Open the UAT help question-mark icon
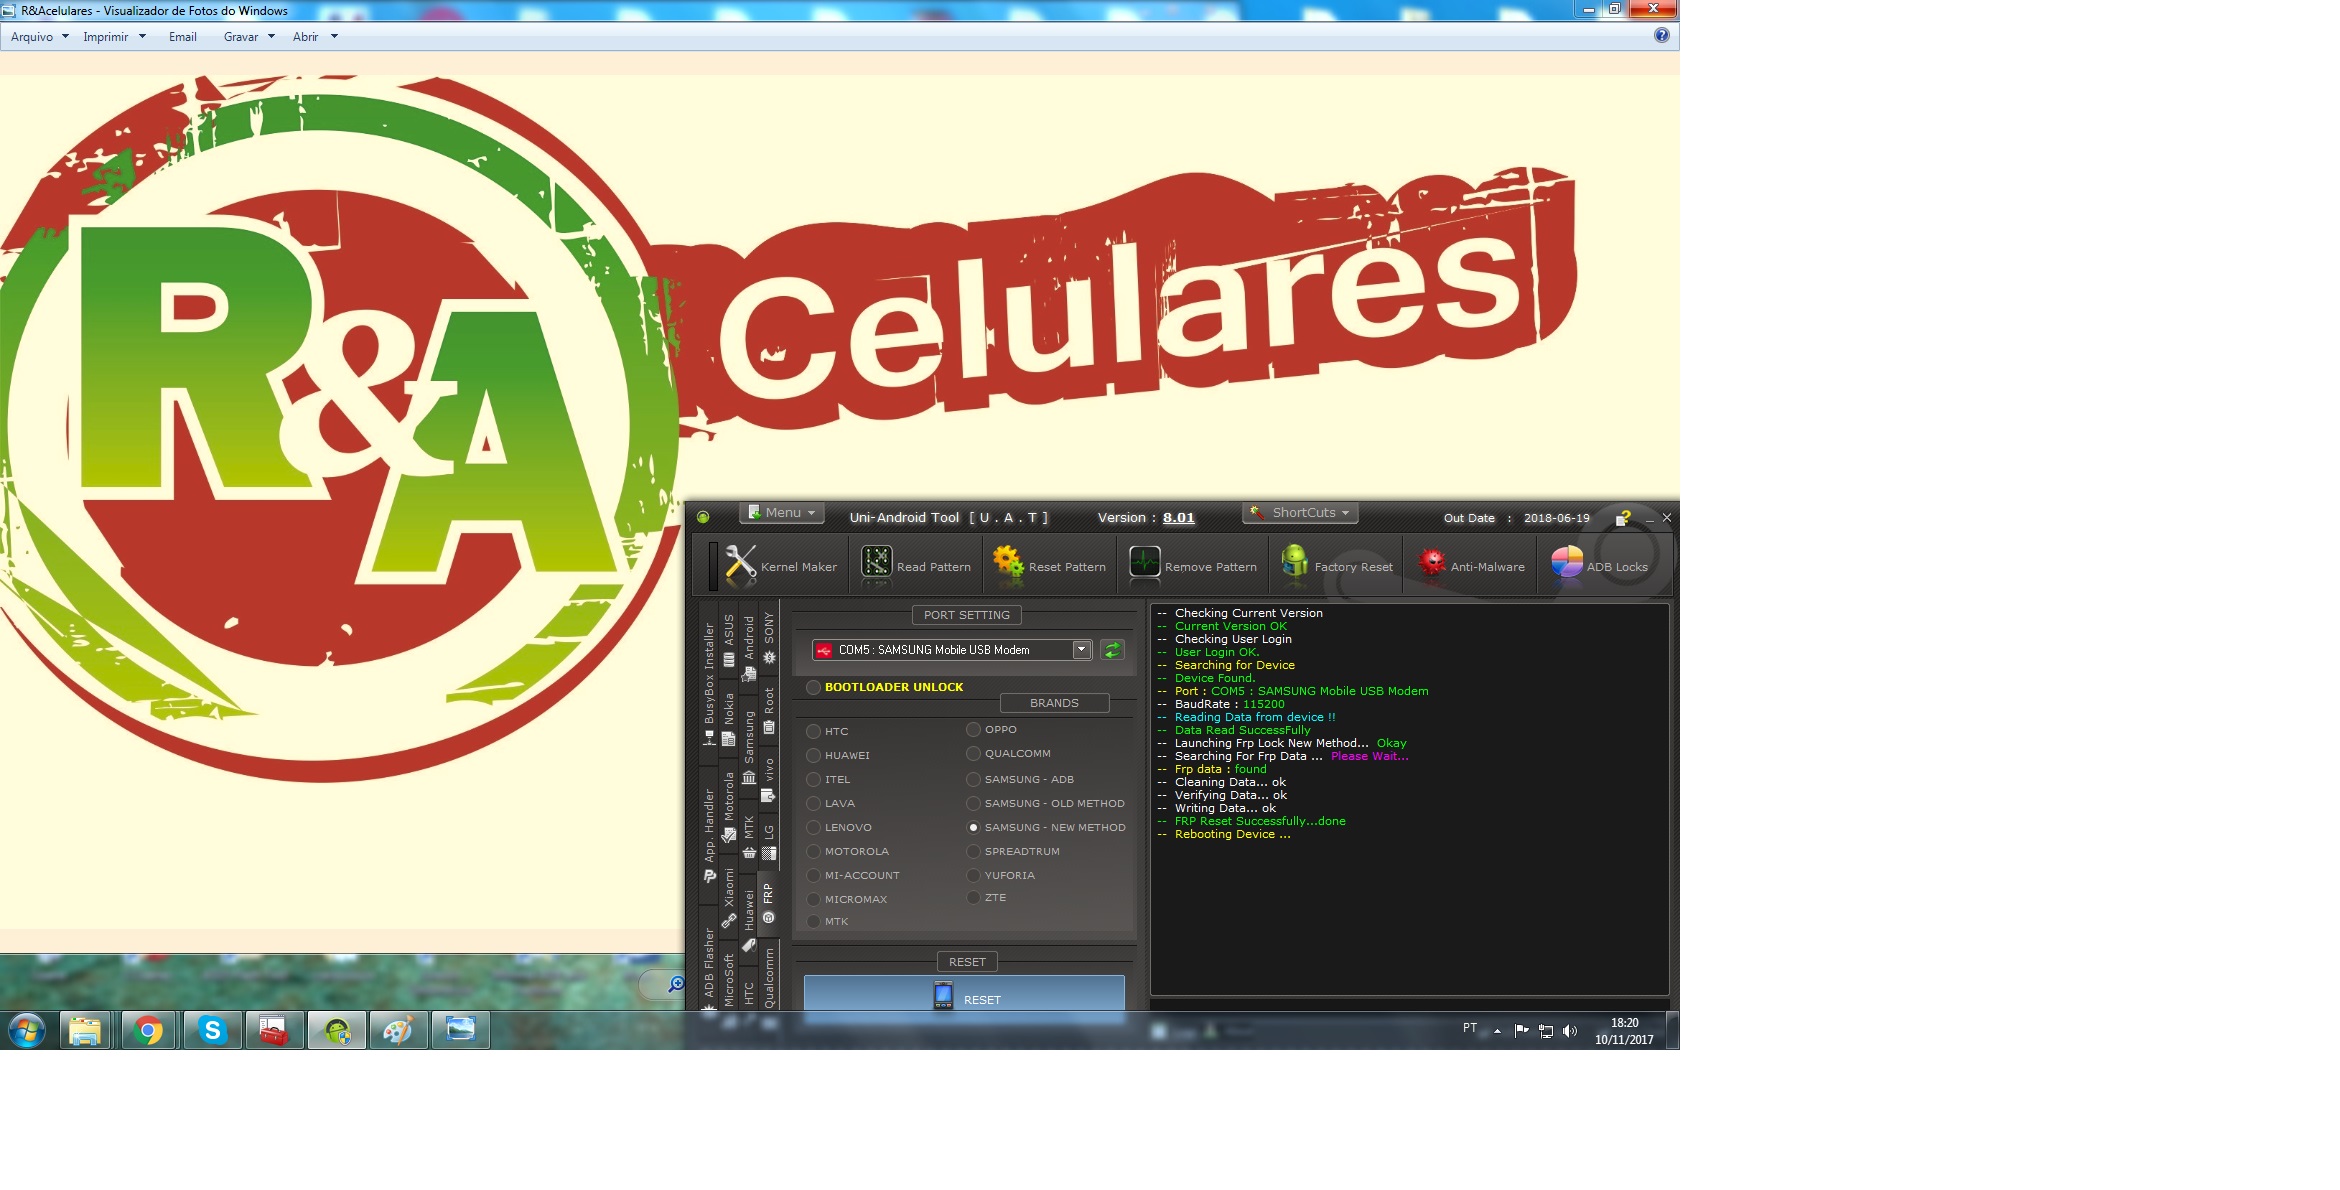 coord(1623,517)
